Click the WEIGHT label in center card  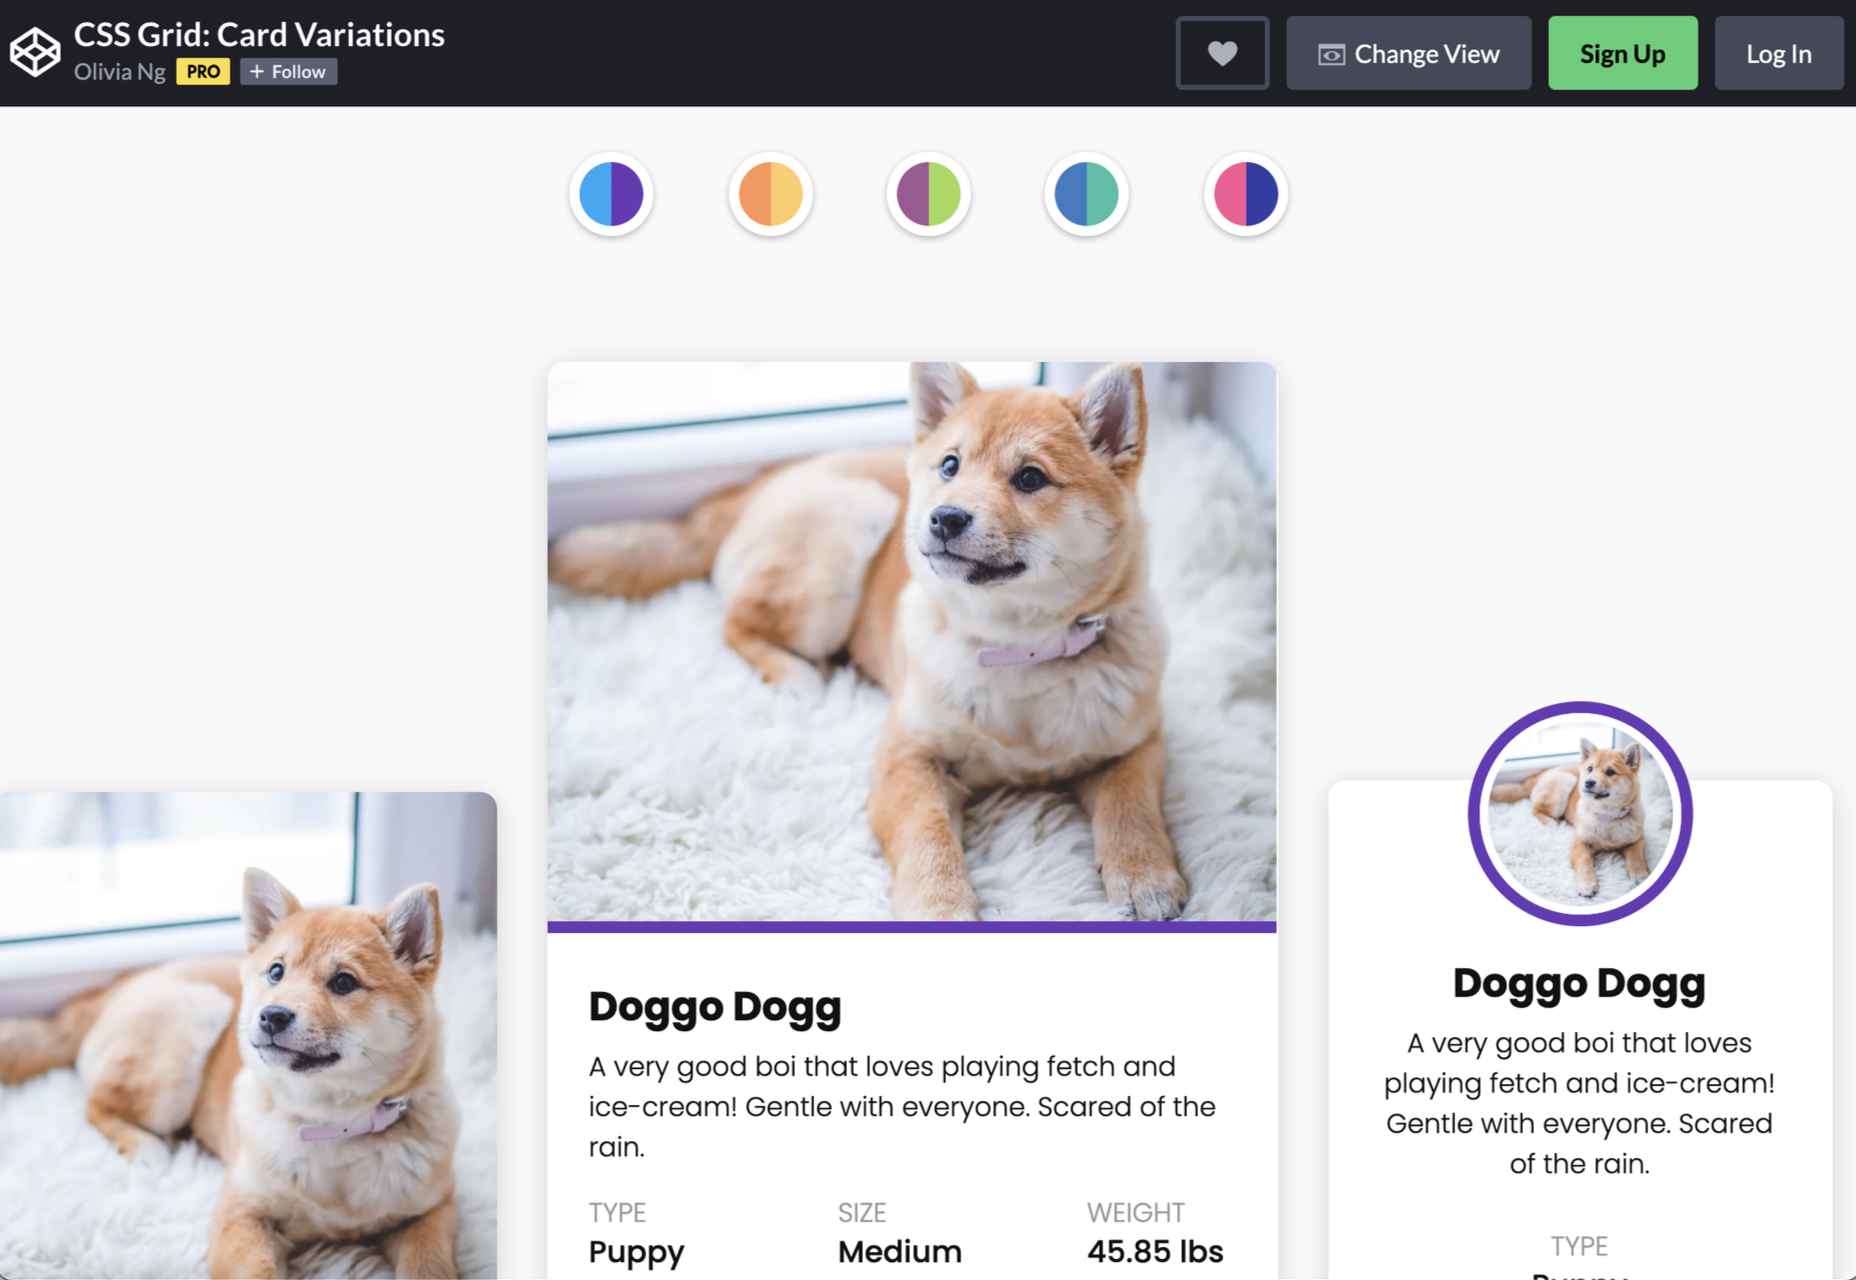(1136, 1213)
